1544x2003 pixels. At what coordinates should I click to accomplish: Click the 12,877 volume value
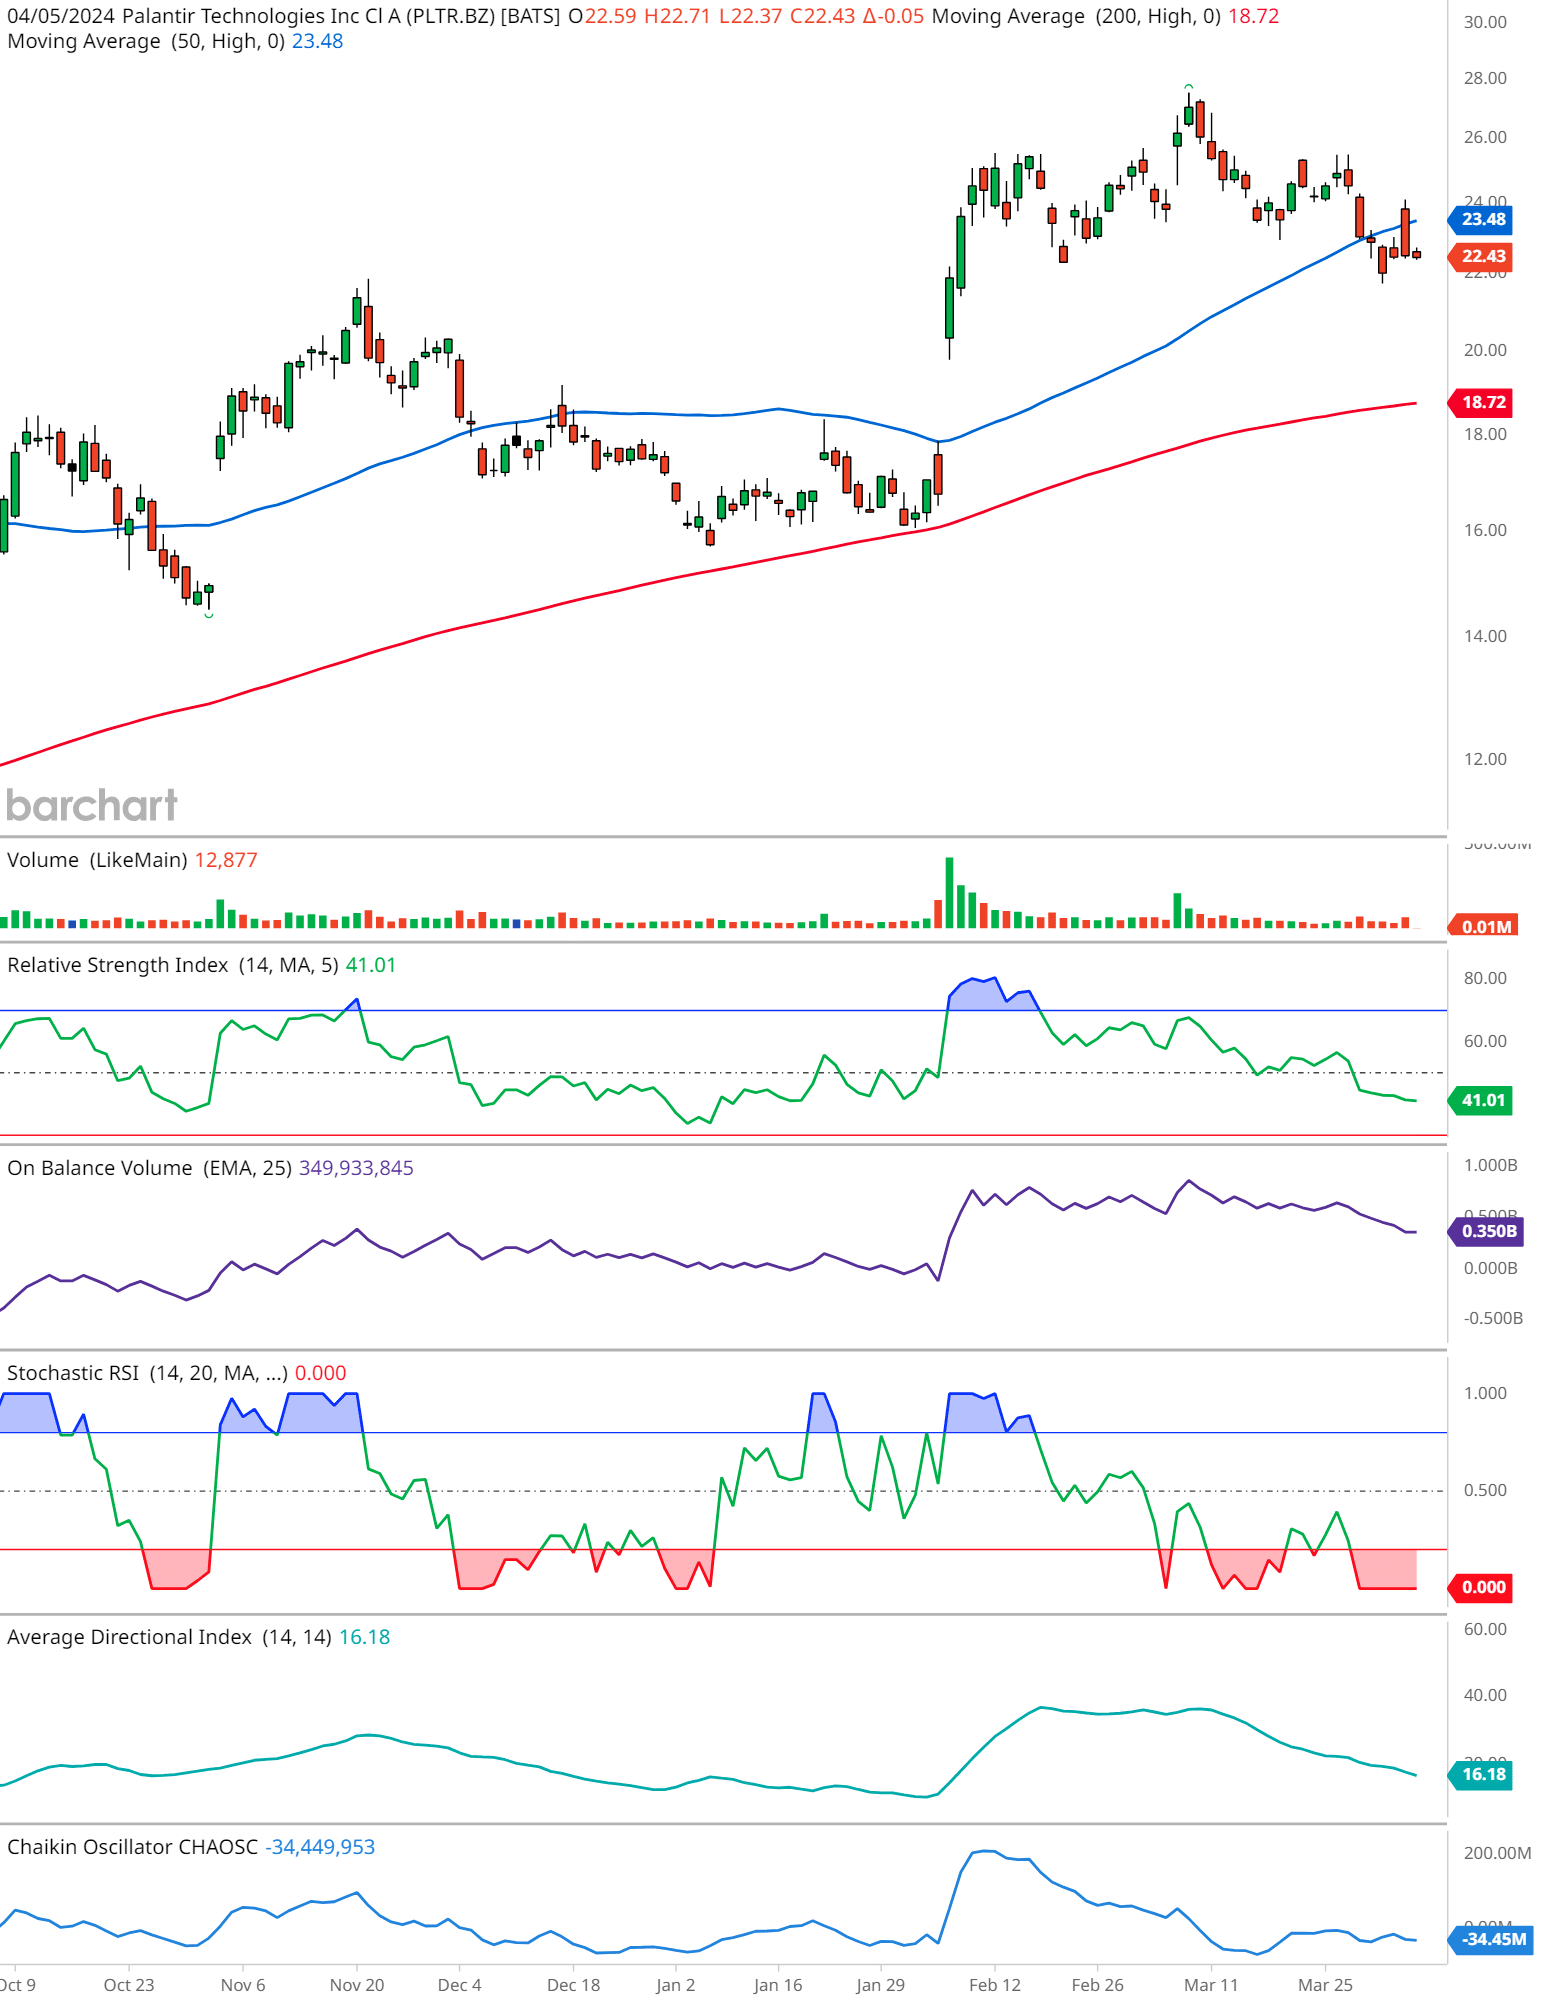pyautogui.click(x=226, y=861)
